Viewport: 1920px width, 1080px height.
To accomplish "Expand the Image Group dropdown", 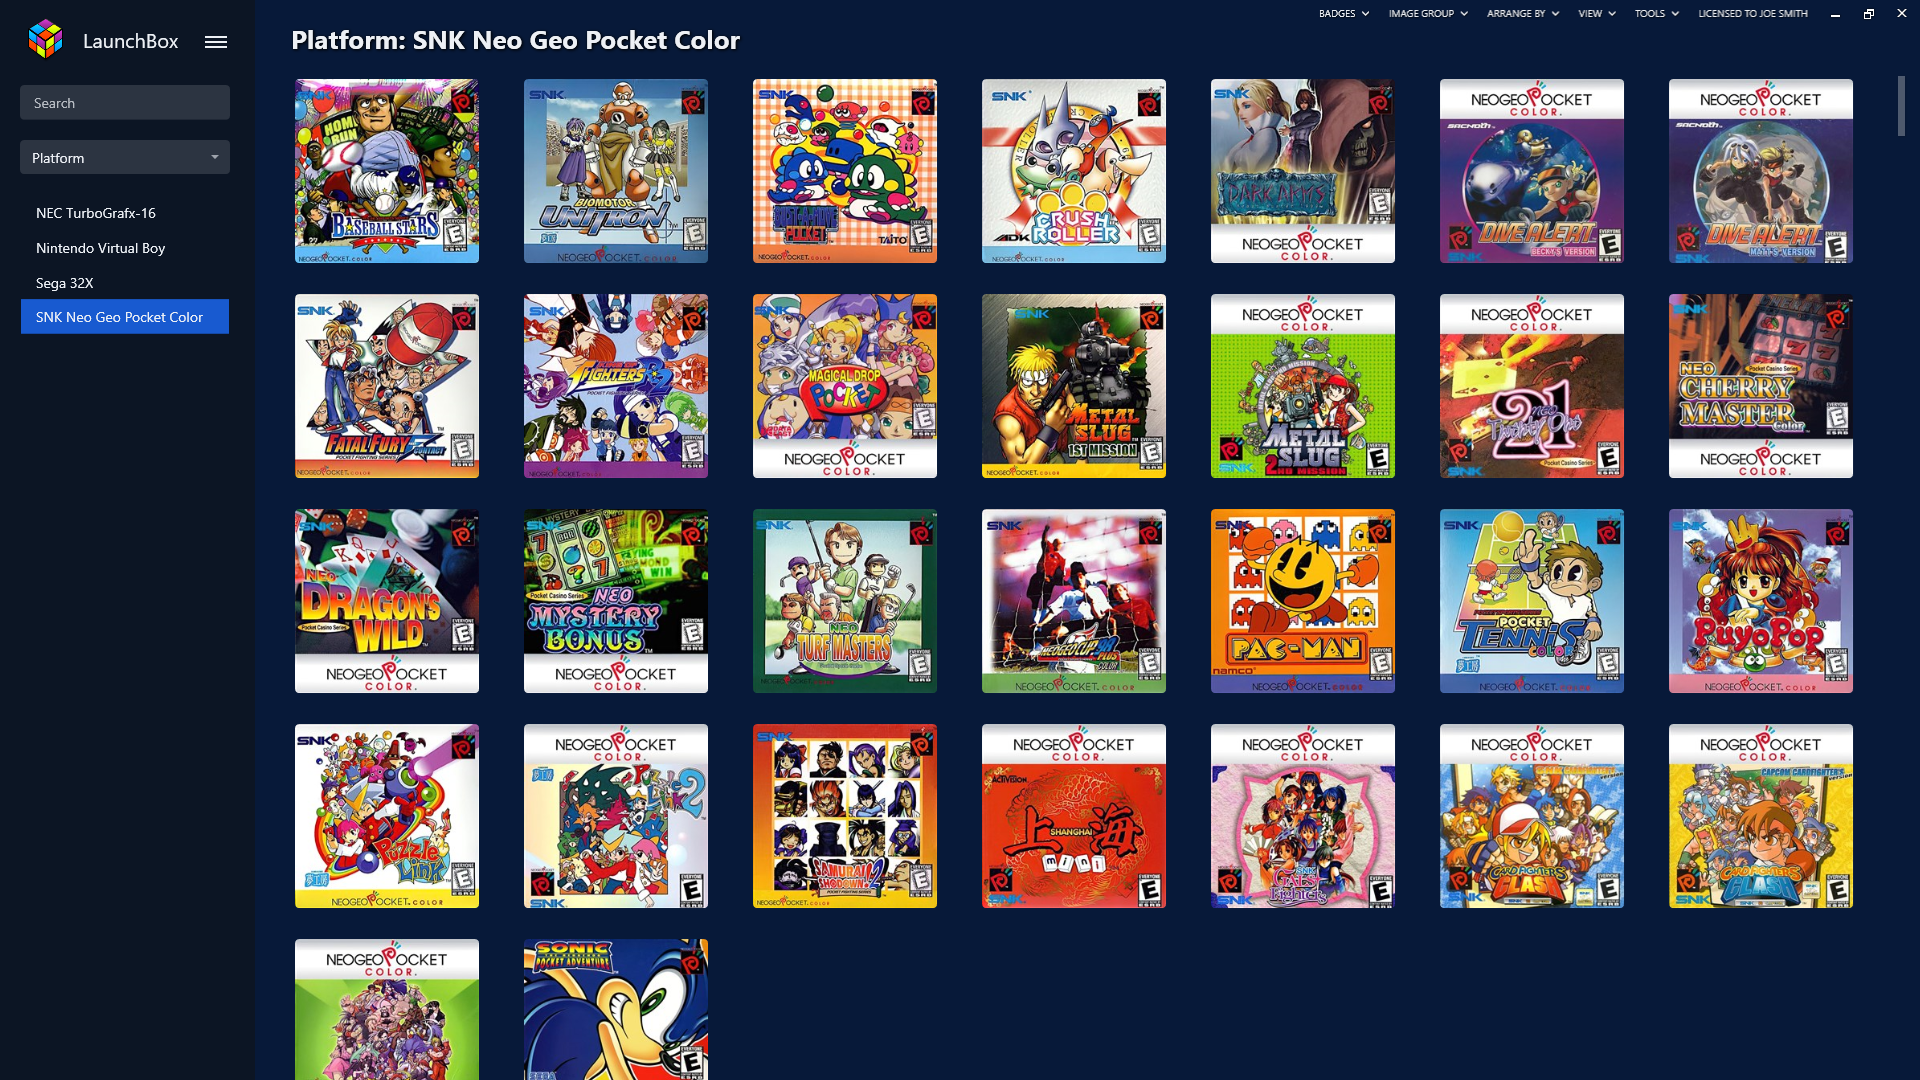I will point(1428,14).
